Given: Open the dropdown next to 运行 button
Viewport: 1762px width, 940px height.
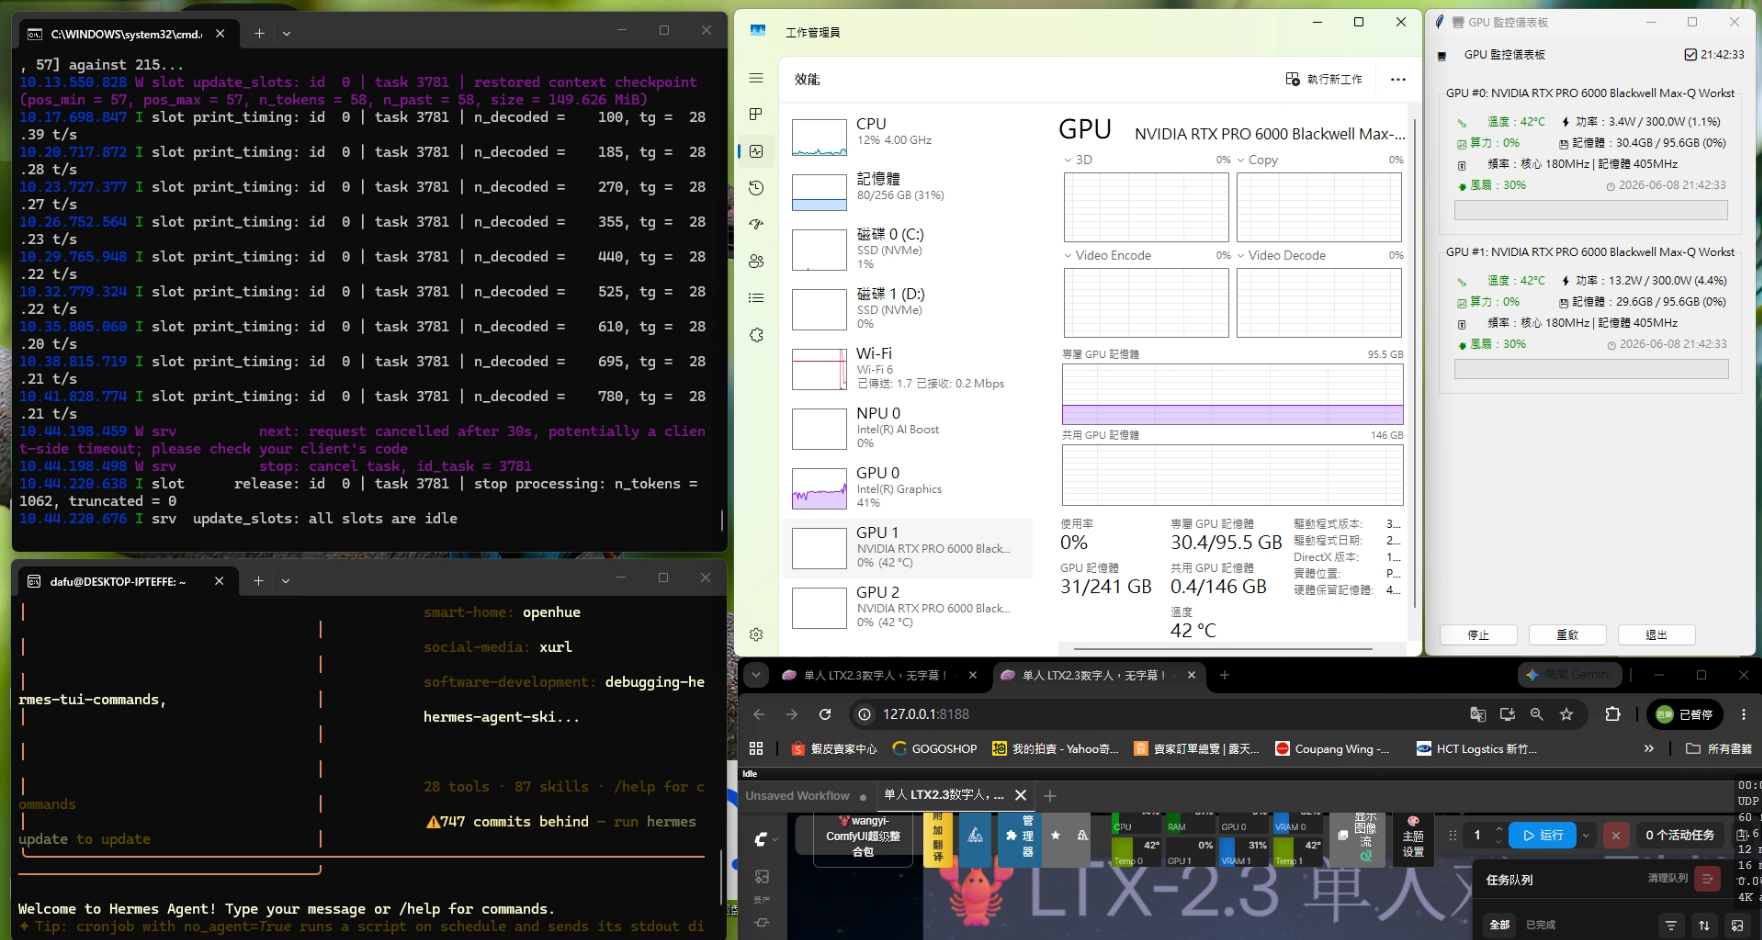Looking at the screenshot, I should (1585, 835).
